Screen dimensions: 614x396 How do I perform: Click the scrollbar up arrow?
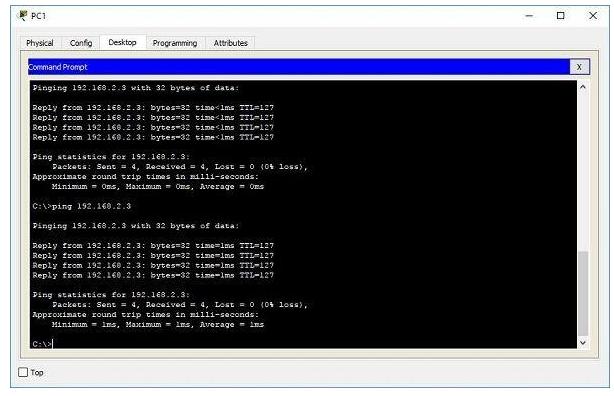pyautogui.click(x=582, y=87)
